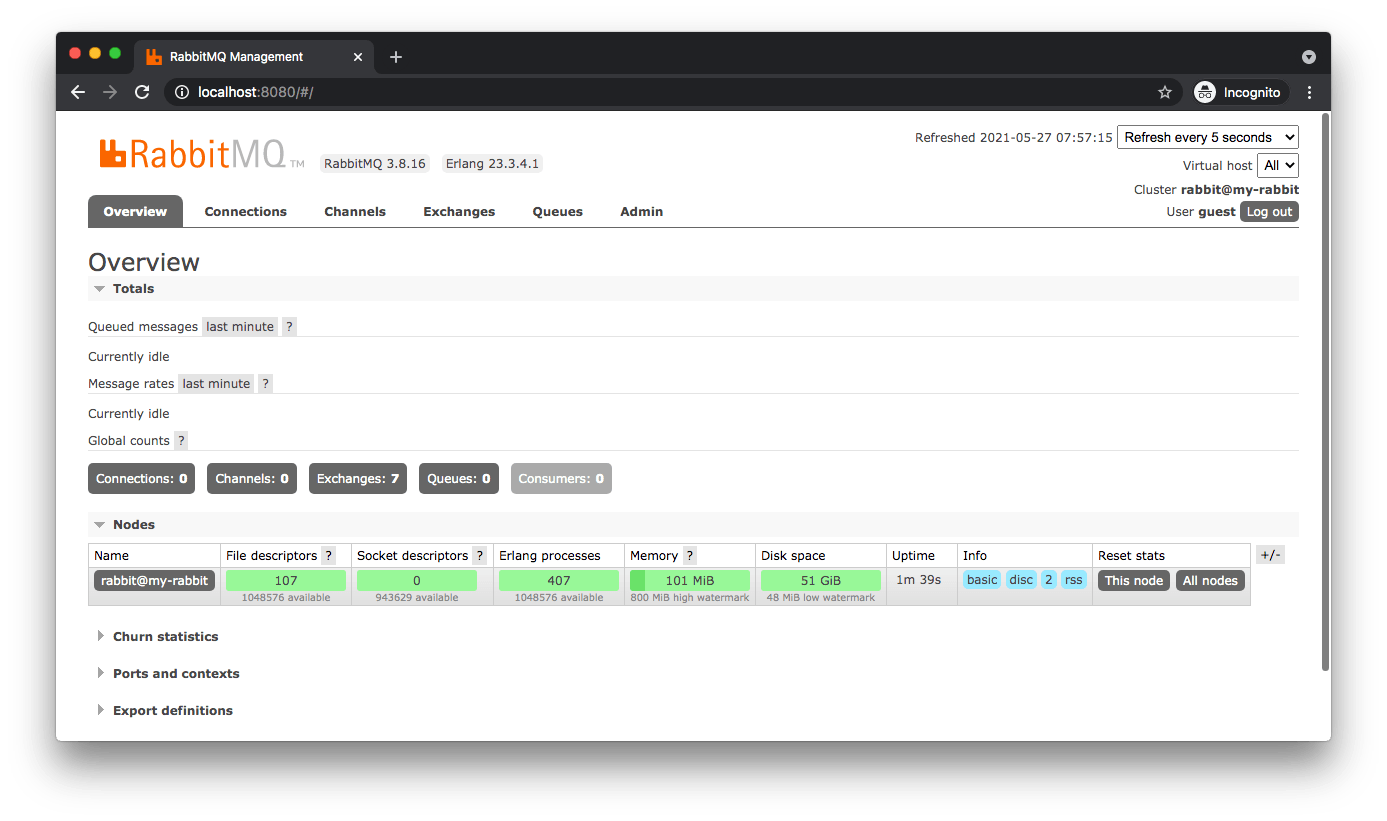Switch to the Queues tab
Screen dimensions: 1387x821
tap(557, 211)
